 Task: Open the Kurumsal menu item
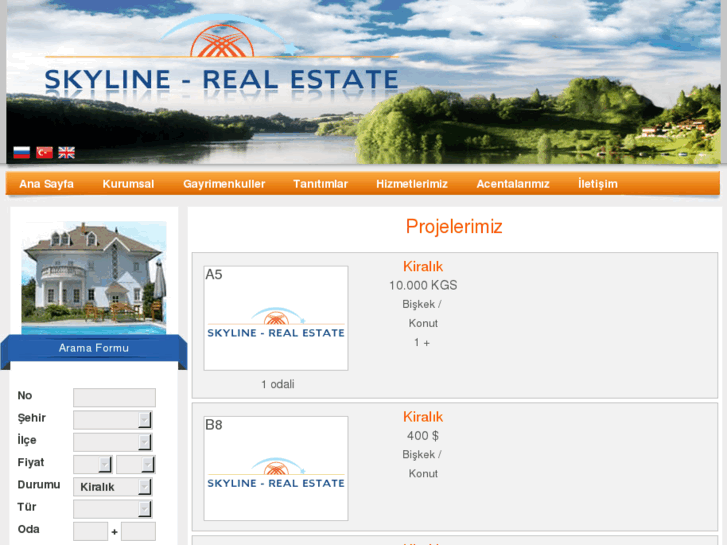pyautogui.click(x=128, y=184)
